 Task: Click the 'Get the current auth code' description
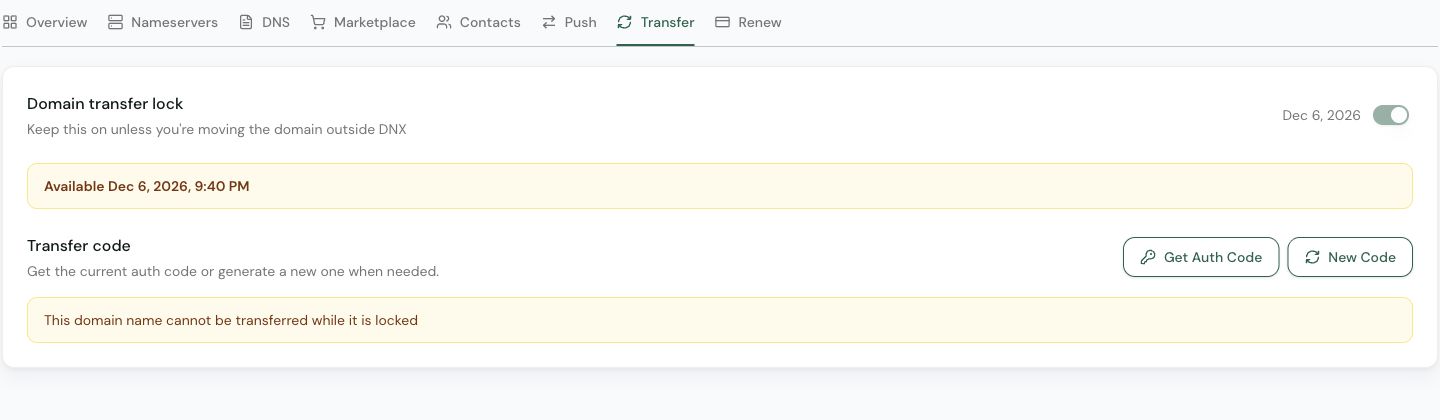(233, 271)
